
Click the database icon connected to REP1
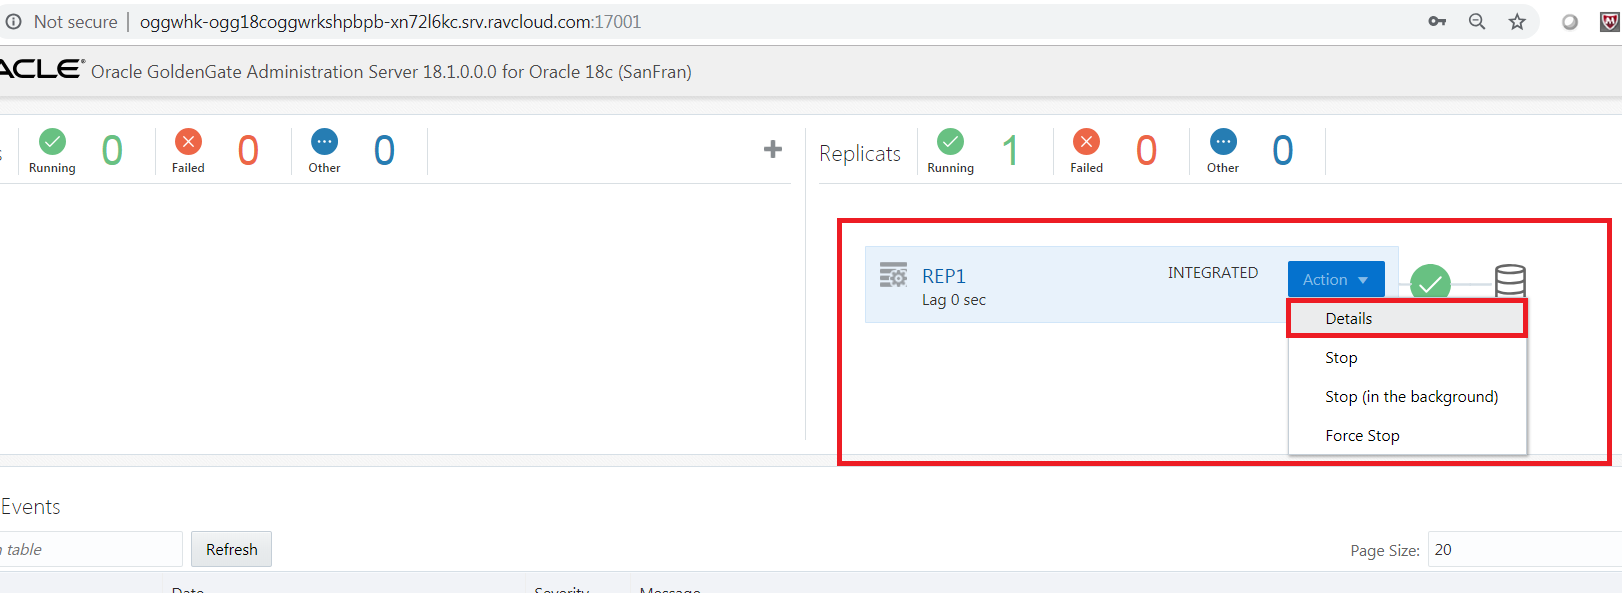(x=1510, y=281)
